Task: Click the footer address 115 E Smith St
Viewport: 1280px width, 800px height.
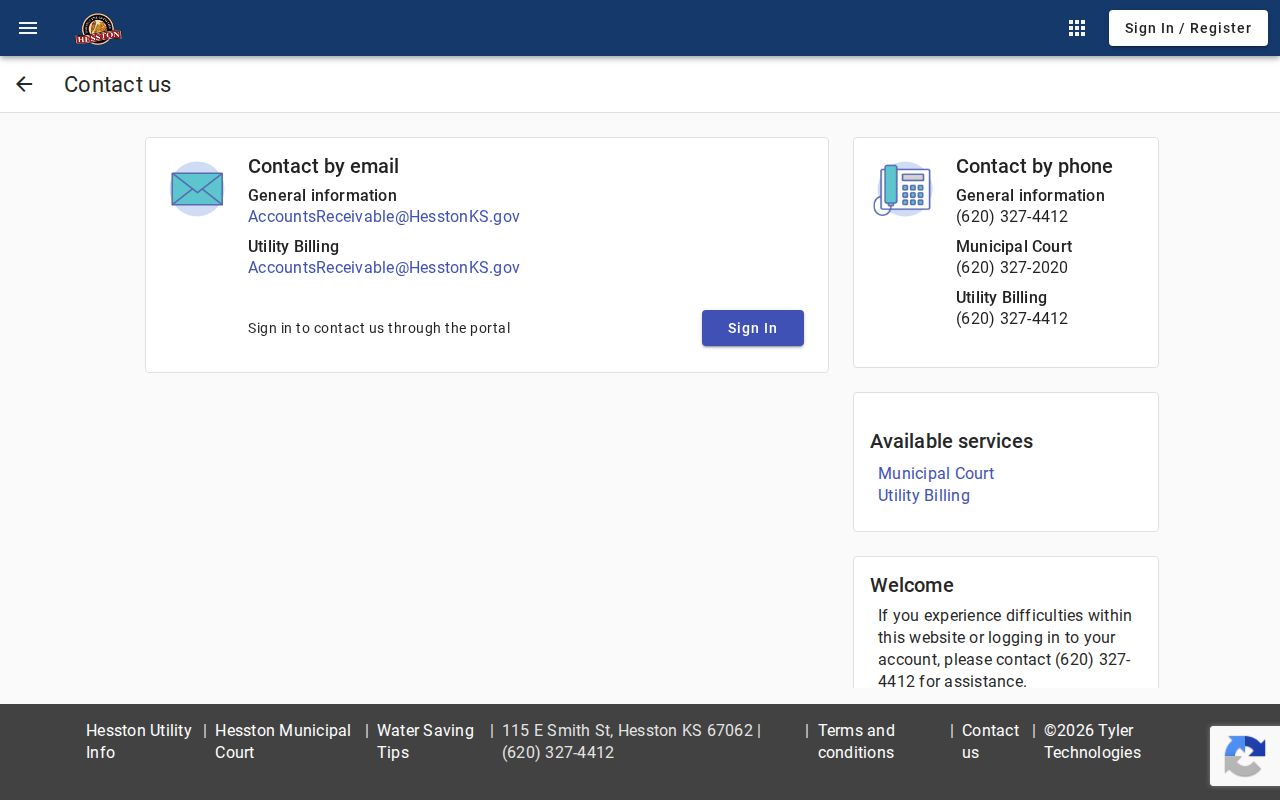Action: (x=632, y=741)
